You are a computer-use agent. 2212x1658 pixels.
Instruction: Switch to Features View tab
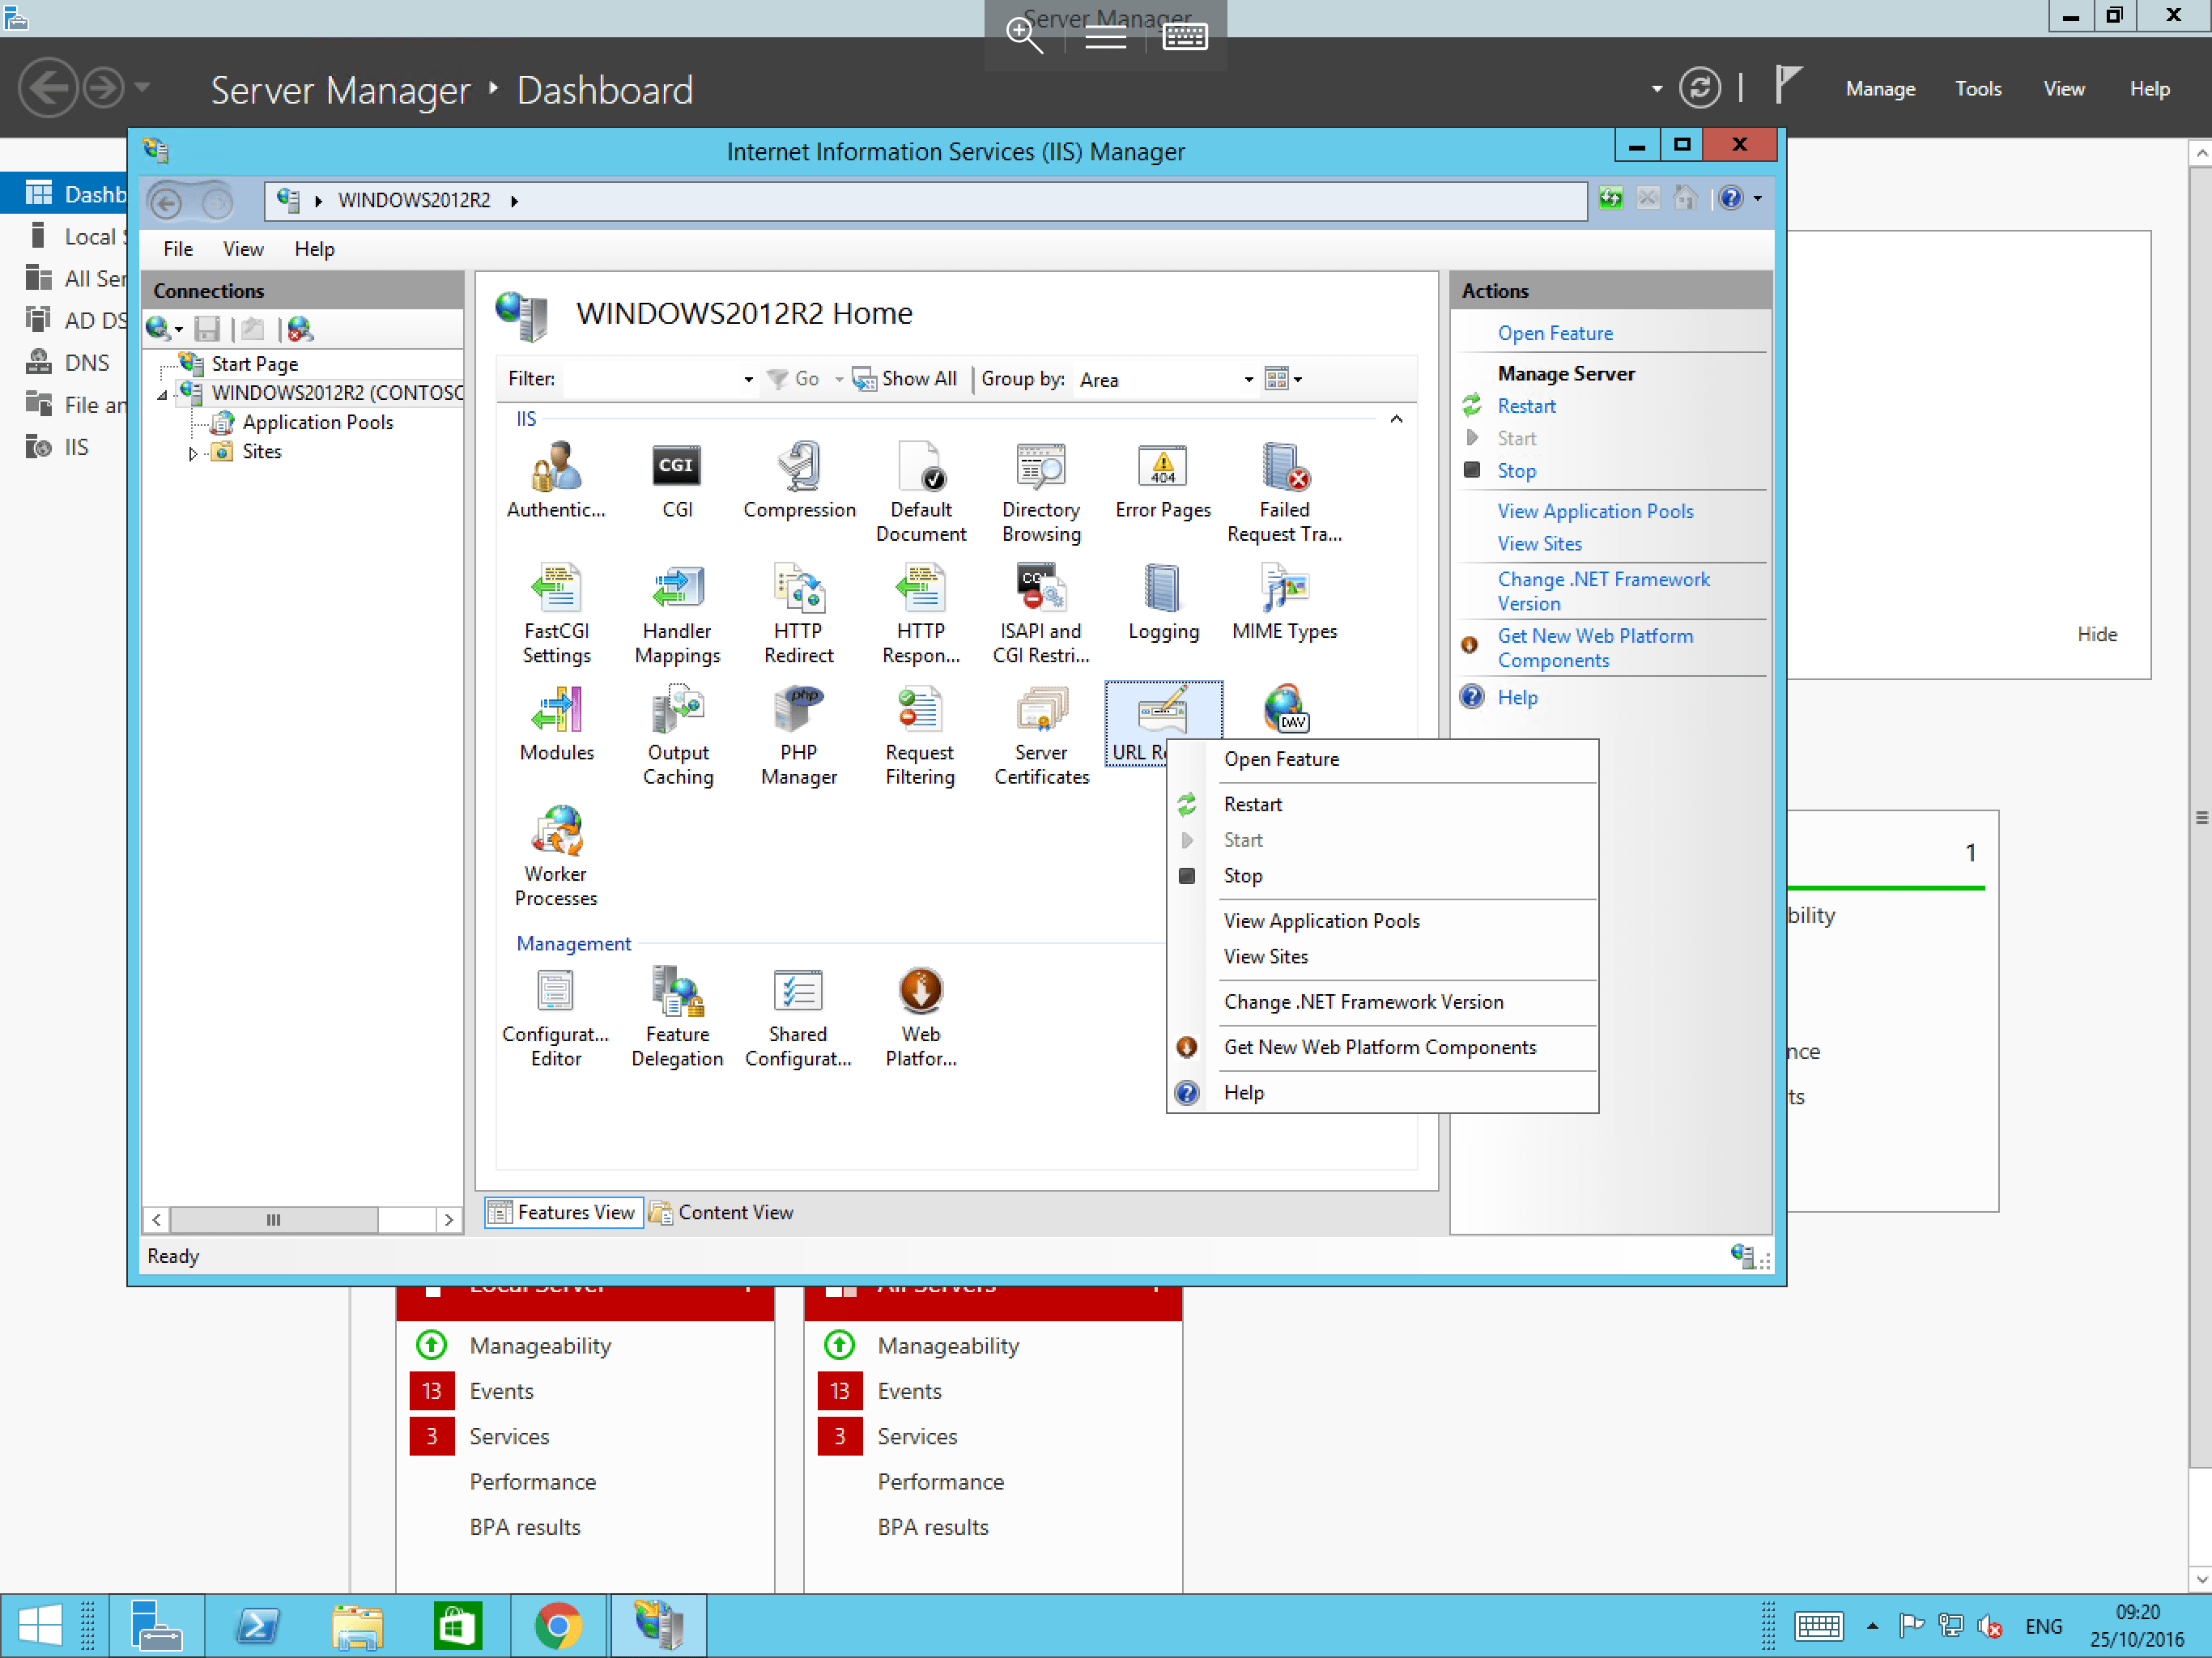click(563, 1212)
